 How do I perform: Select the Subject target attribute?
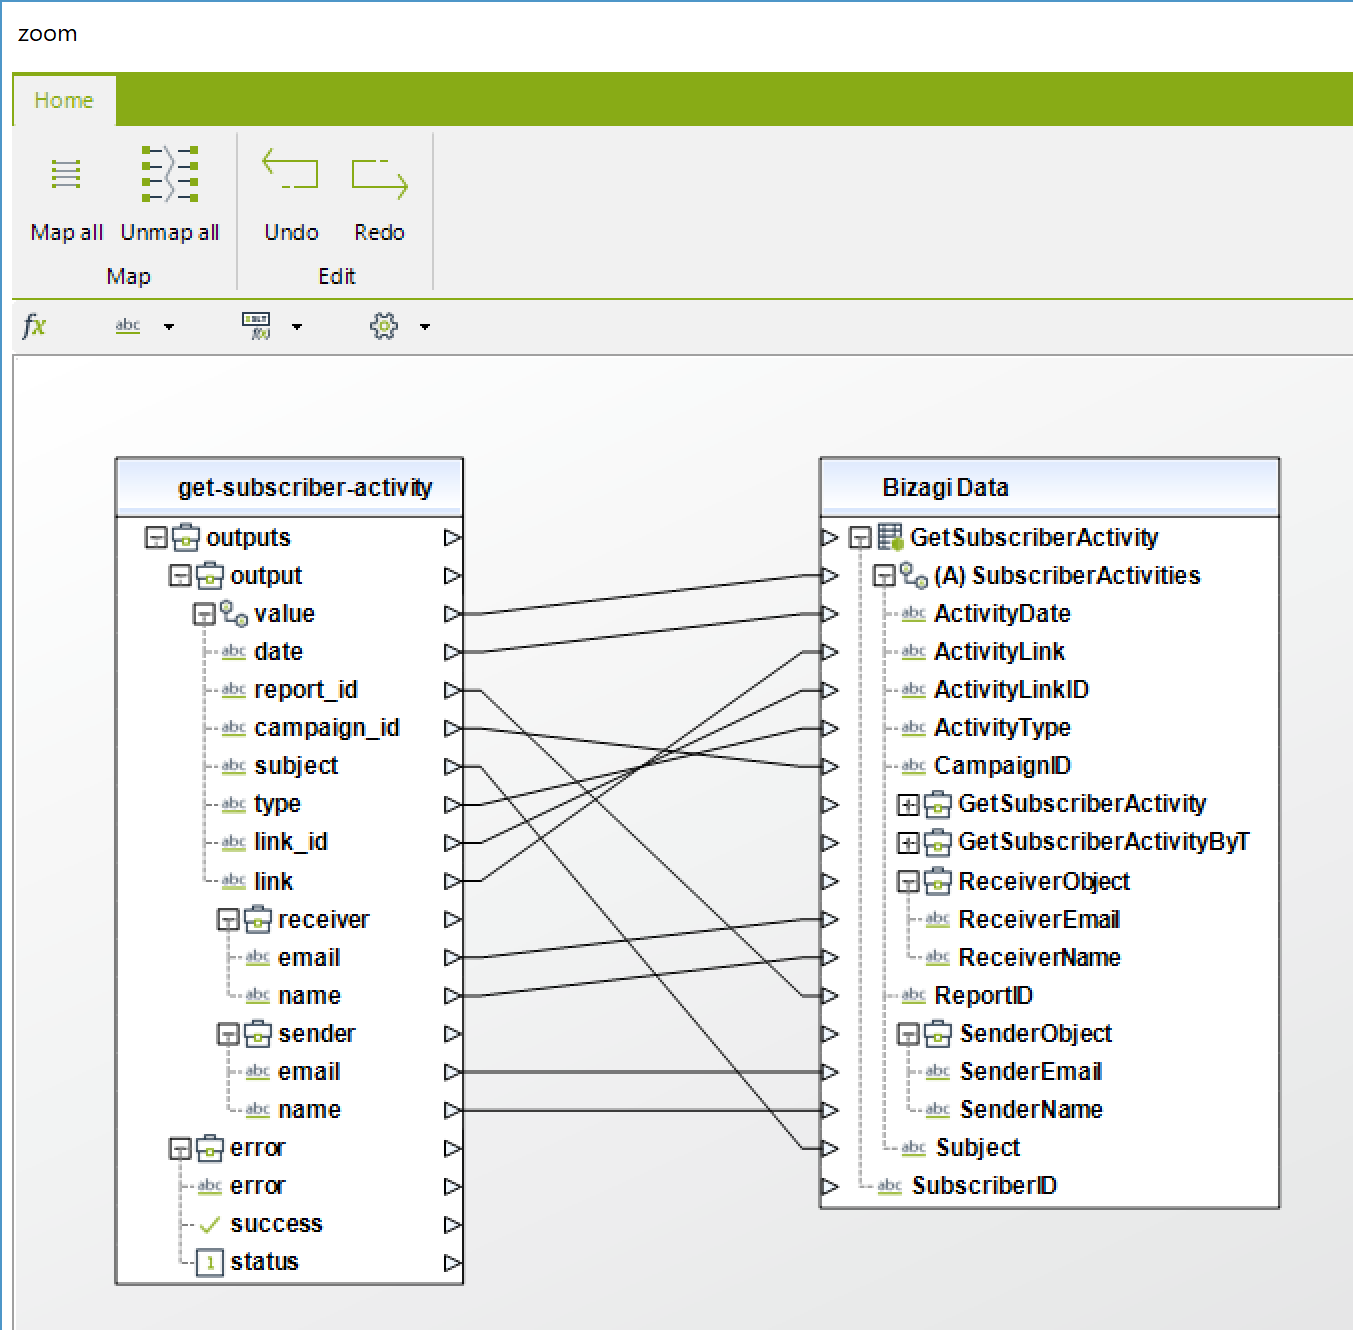(979, 1148)
